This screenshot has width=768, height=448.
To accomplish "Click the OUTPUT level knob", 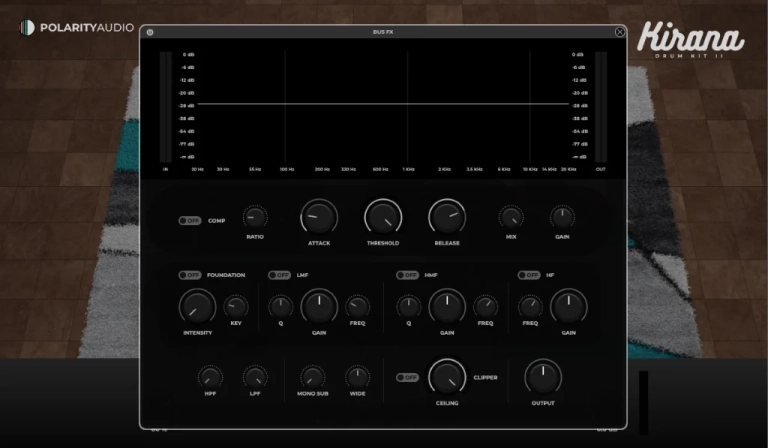I will 543,377.
